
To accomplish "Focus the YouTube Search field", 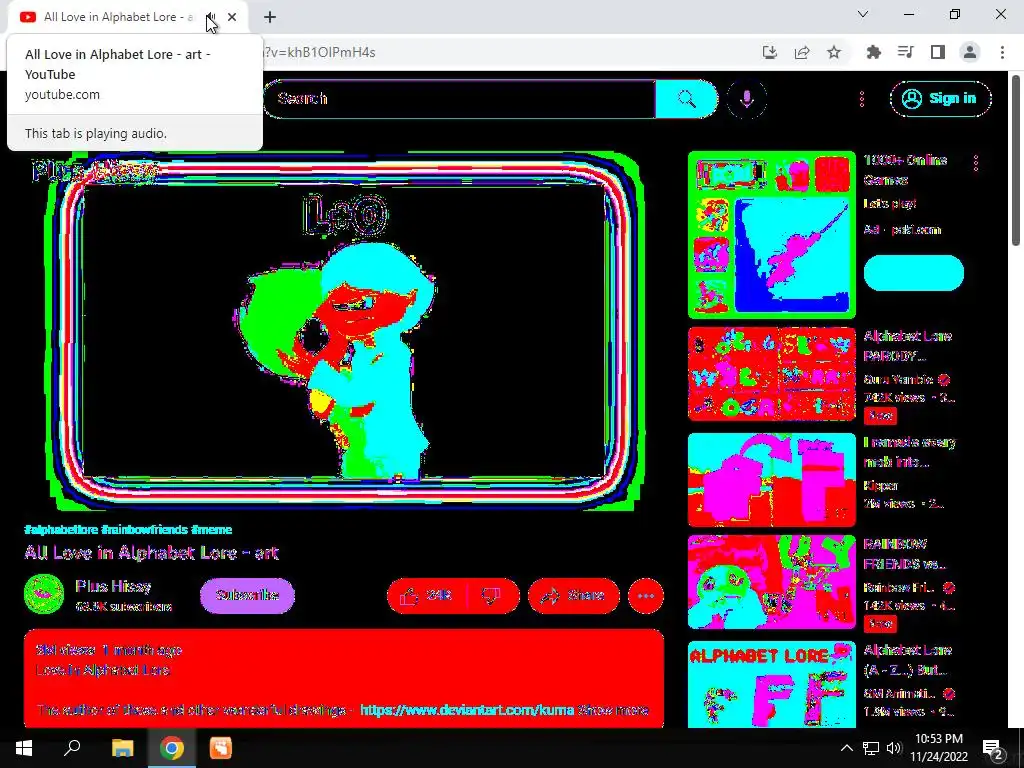I will pos(459,99).
